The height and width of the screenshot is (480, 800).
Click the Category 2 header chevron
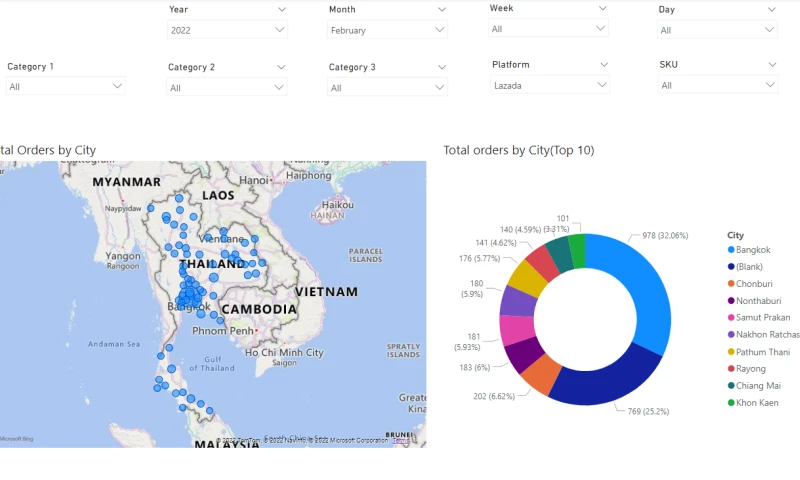(281, 67)
